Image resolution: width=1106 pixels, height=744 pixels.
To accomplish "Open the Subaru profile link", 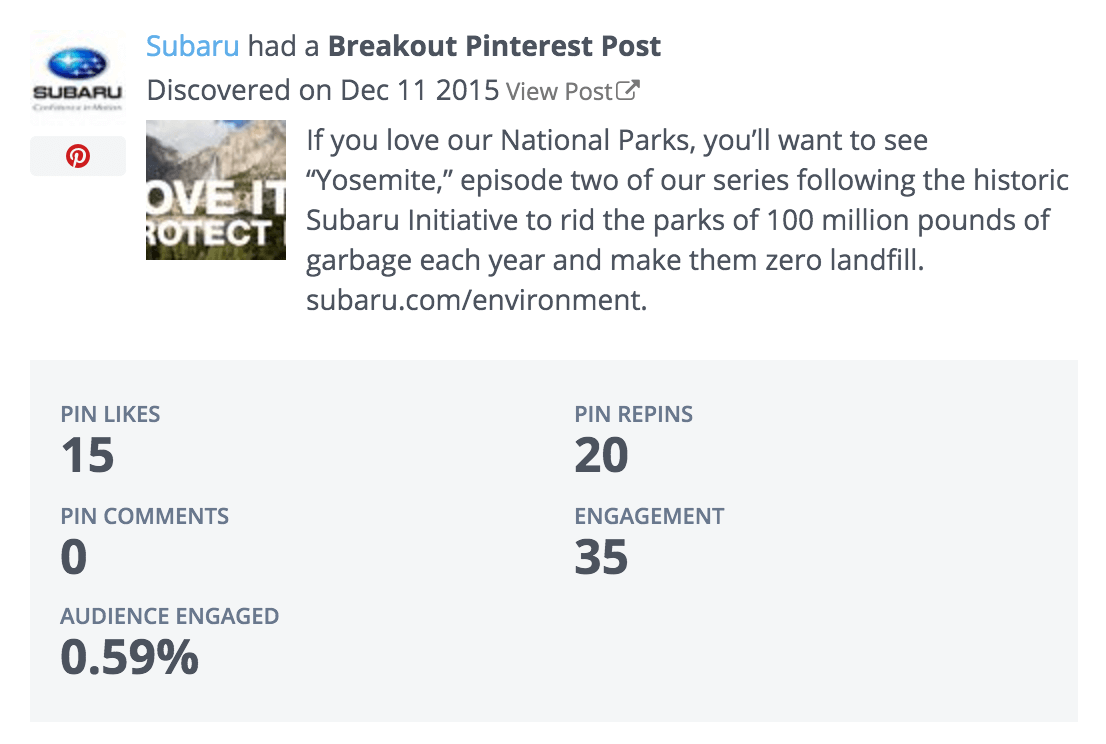I will coord(193,47).
